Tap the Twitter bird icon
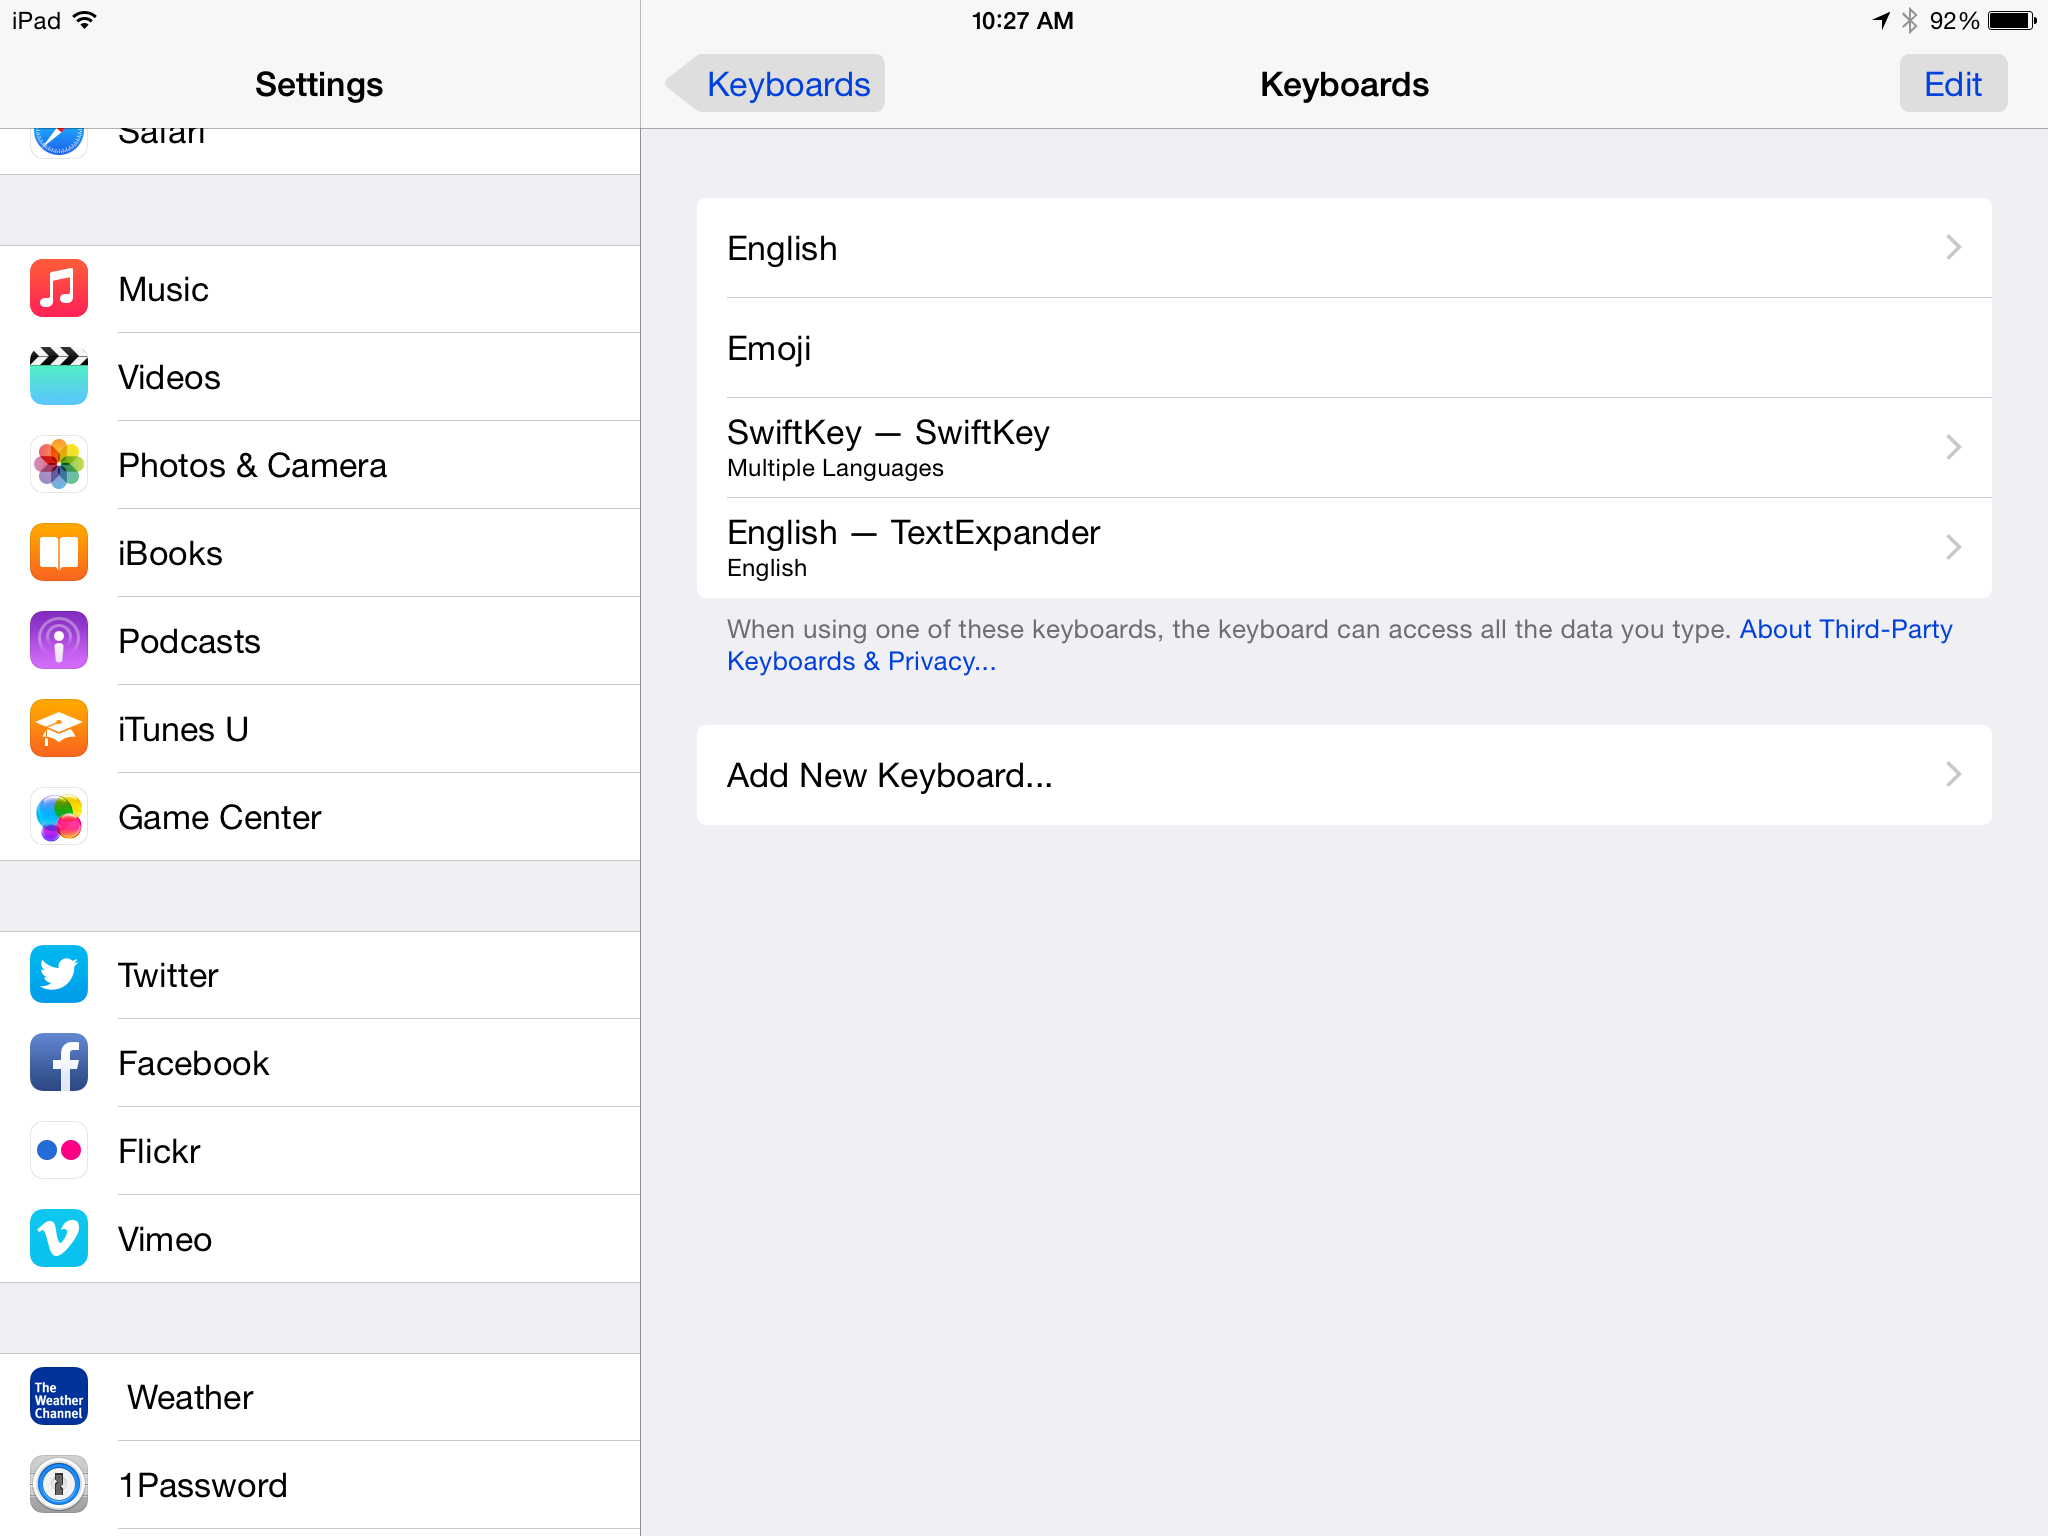The width and height of the screenshot is (2048, 1536). (x=59, y=975)
